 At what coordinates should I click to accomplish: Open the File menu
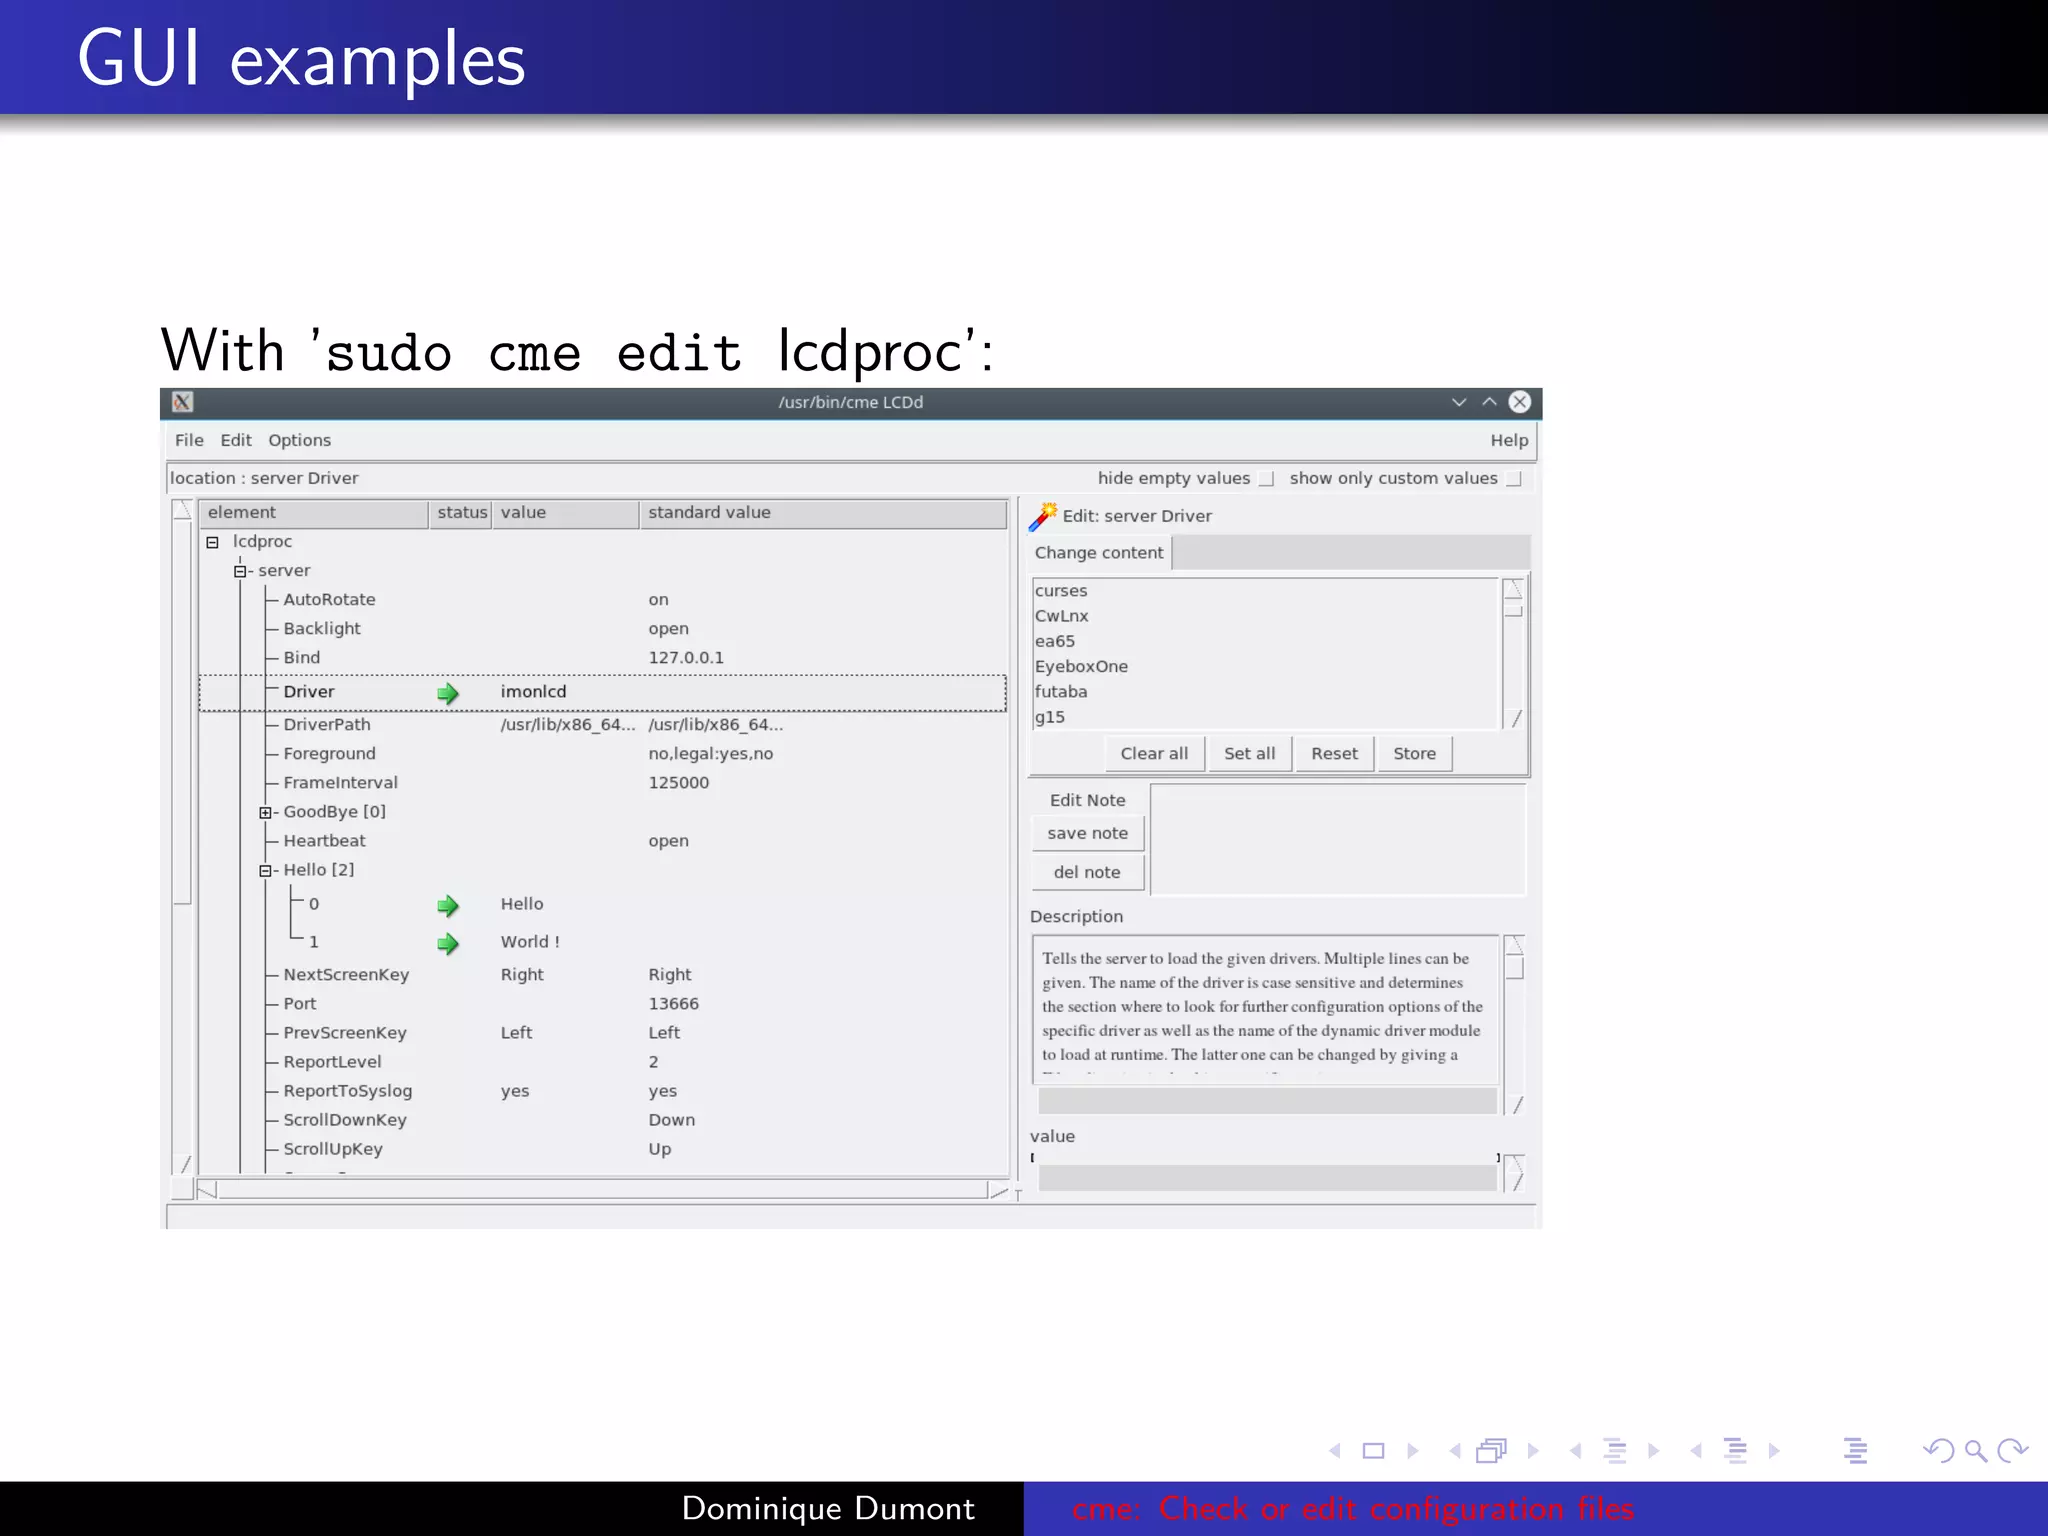(x=189, y=440)
